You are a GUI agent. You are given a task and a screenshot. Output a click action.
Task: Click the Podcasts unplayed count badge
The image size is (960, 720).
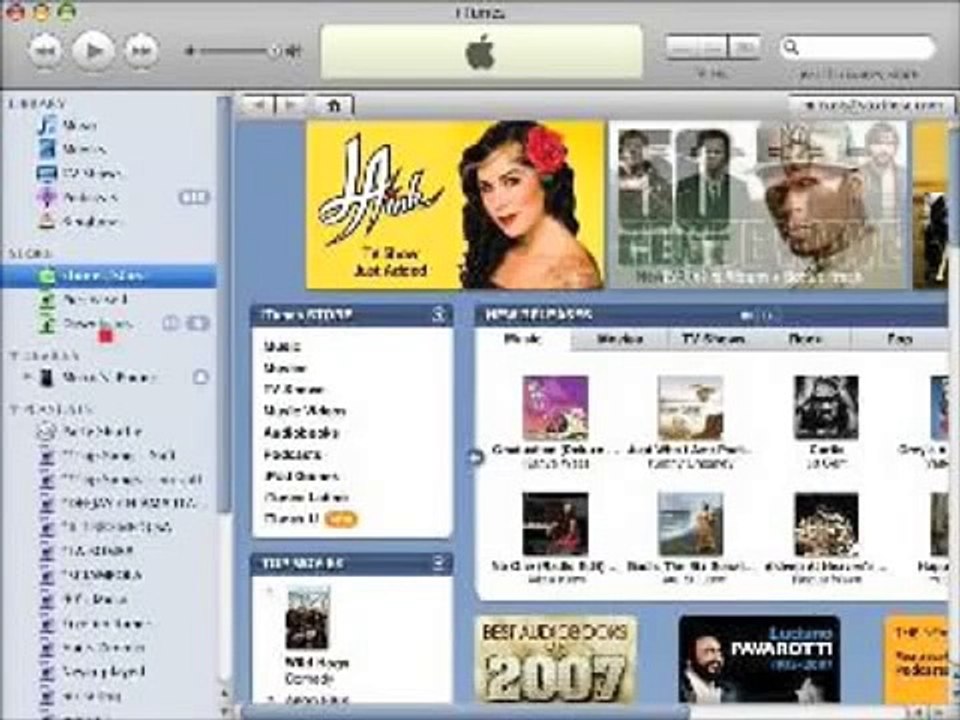point(194,197)
